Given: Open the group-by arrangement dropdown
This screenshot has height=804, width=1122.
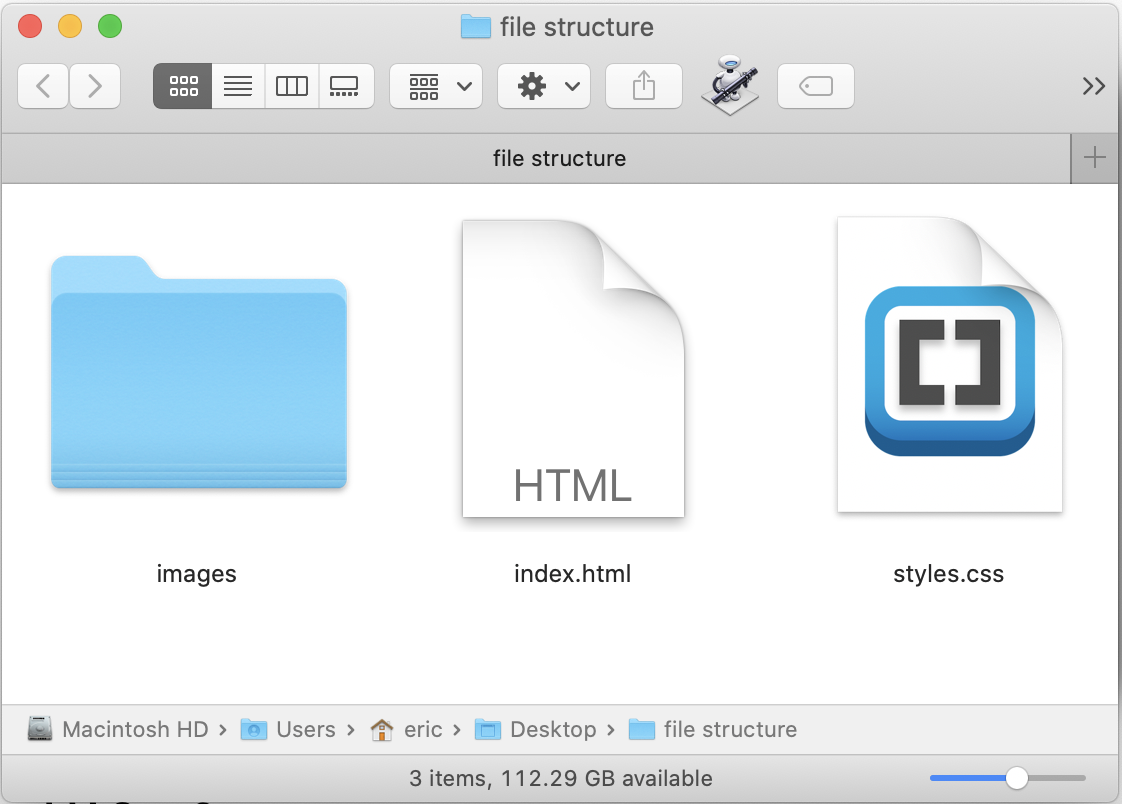Looking at the screenshot, I should tap(436, 86).
